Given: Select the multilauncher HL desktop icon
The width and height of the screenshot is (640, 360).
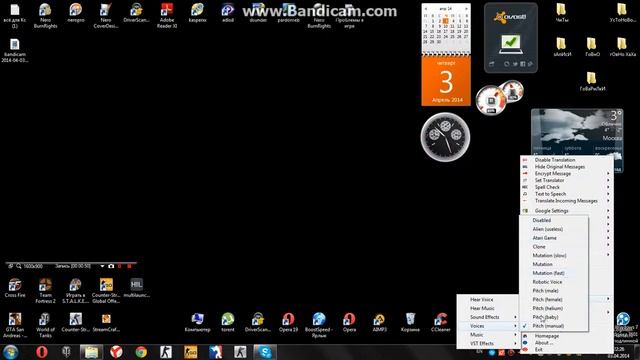Looking at the screenshot, I should click(x=136, y=288).
